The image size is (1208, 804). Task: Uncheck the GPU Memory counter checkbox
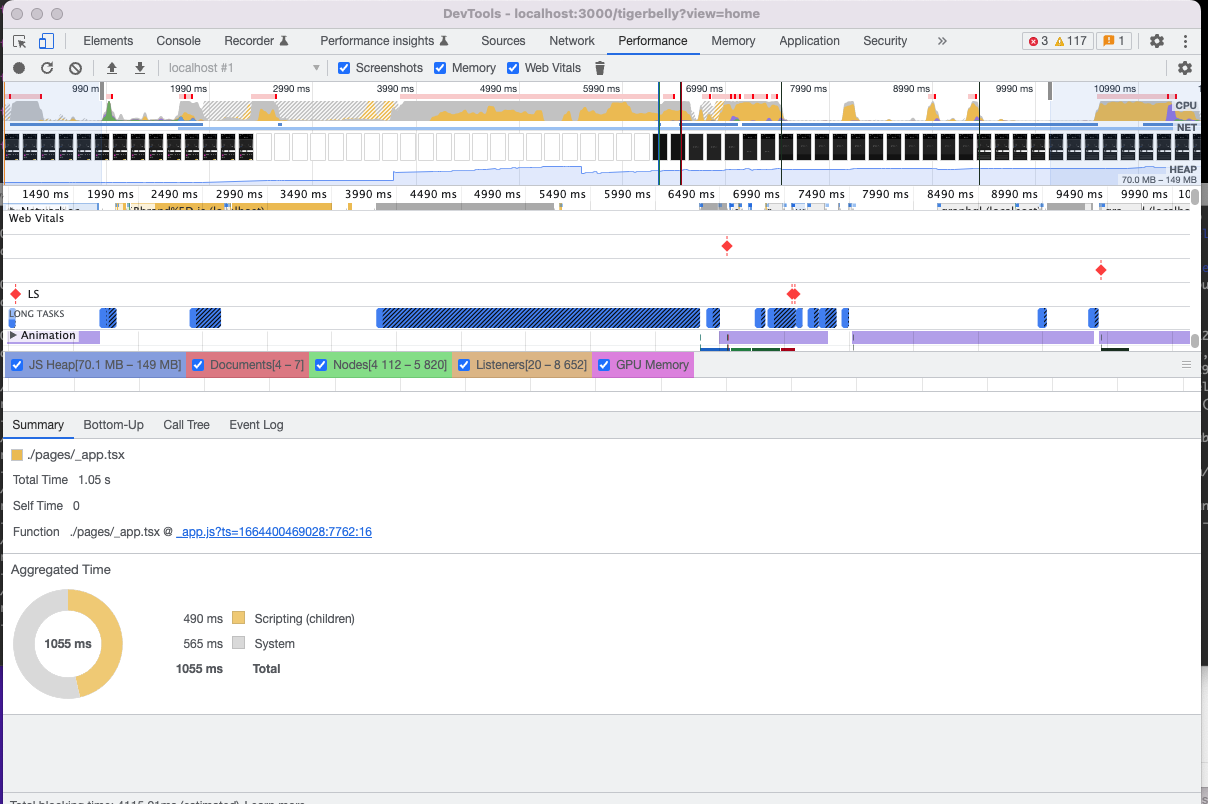pyautogui.click(x=603, y=365)
